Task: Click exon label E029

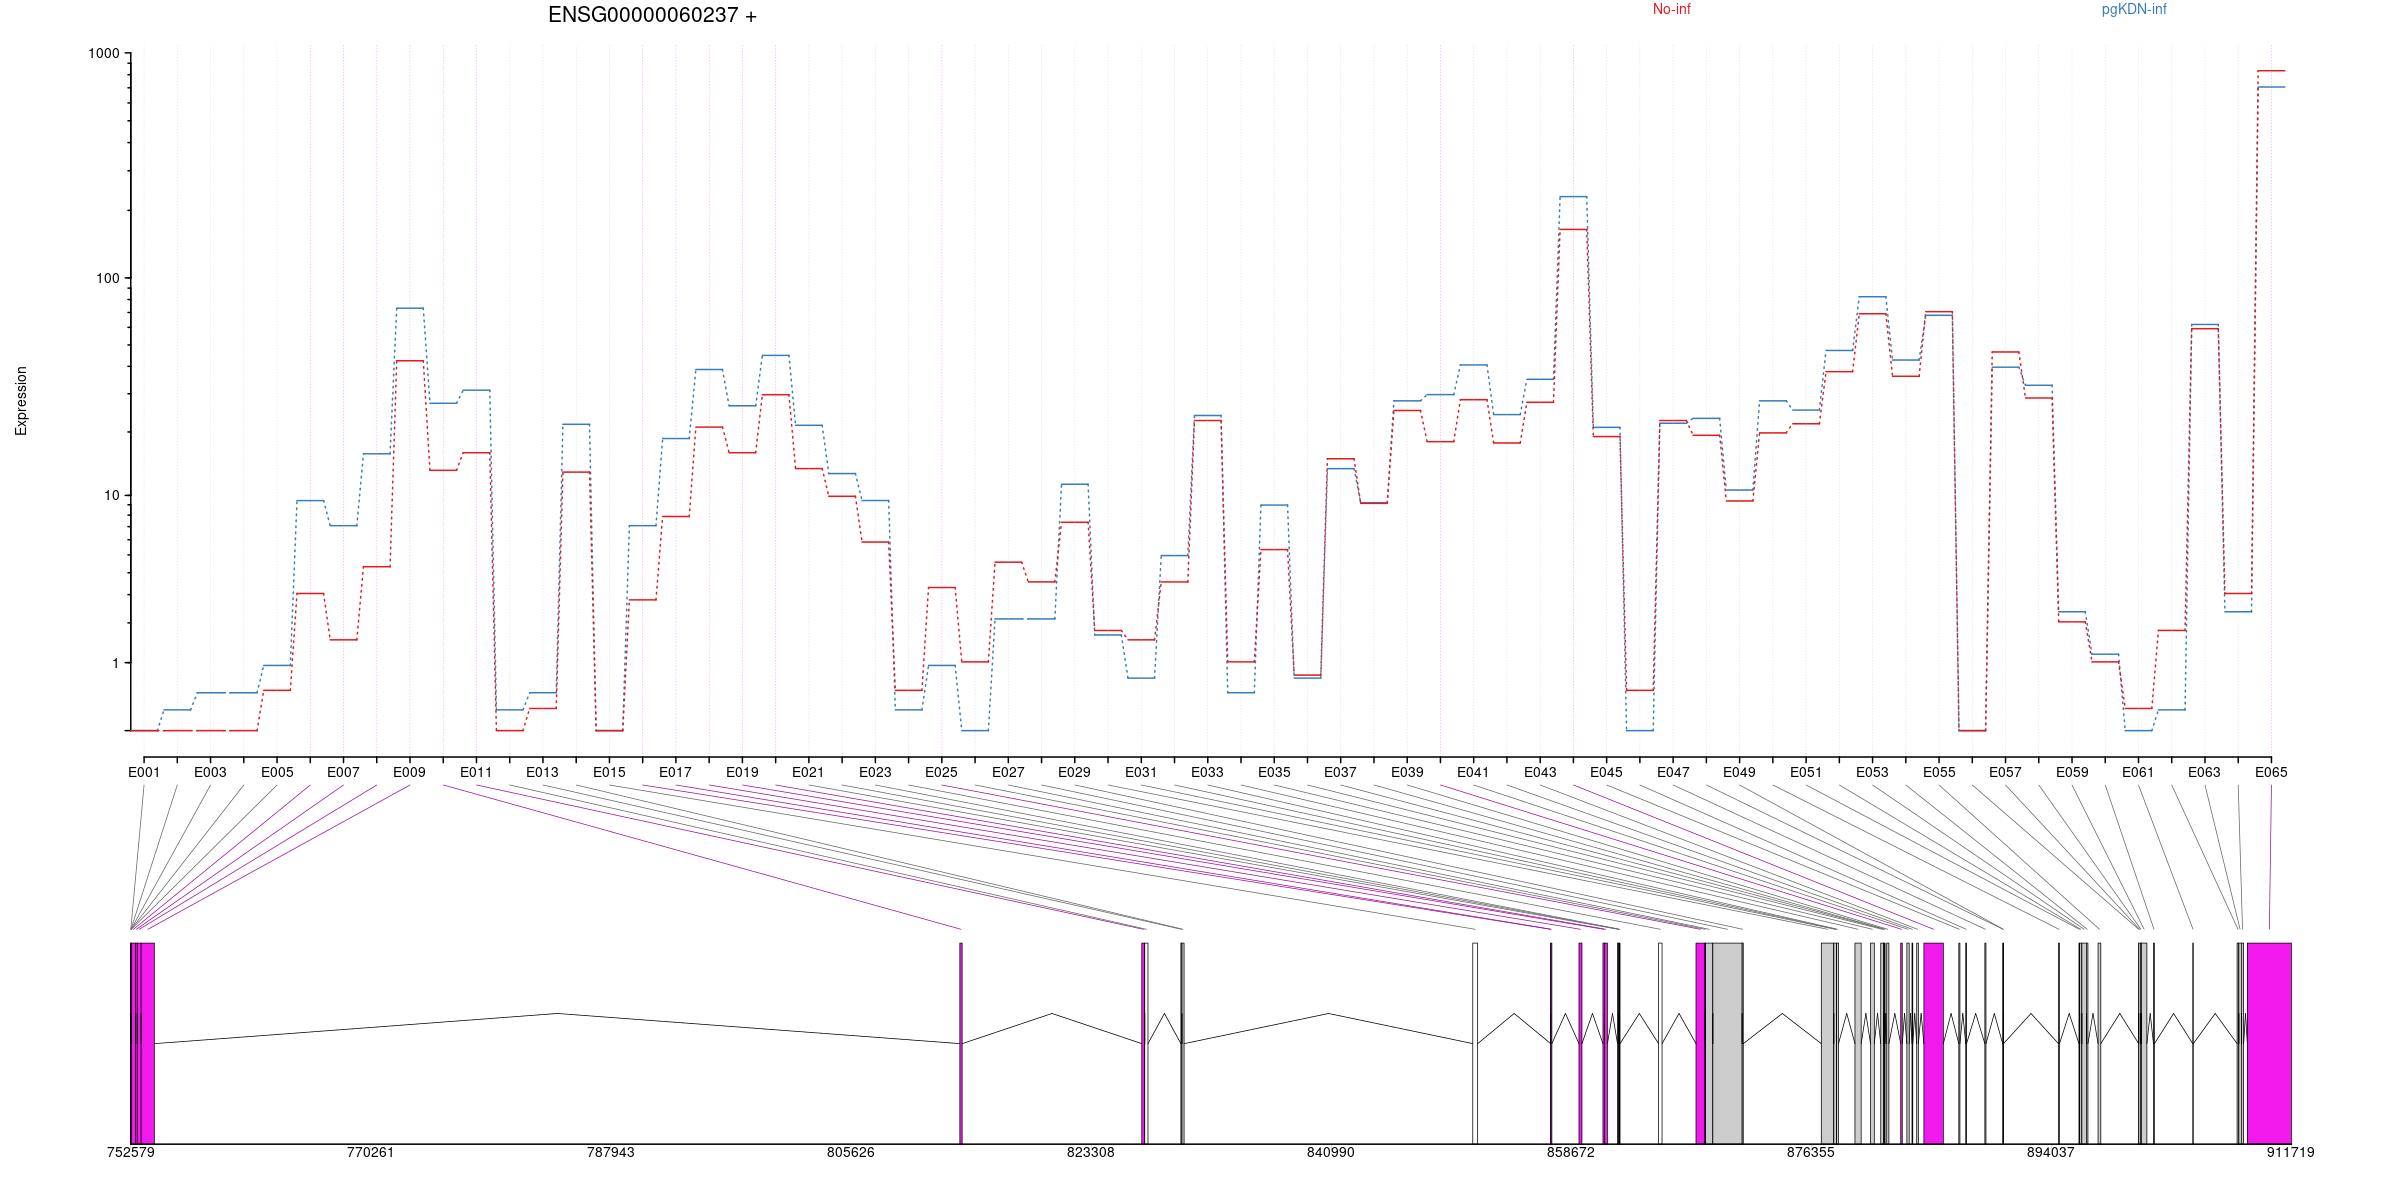Action: click(1074, 772)
